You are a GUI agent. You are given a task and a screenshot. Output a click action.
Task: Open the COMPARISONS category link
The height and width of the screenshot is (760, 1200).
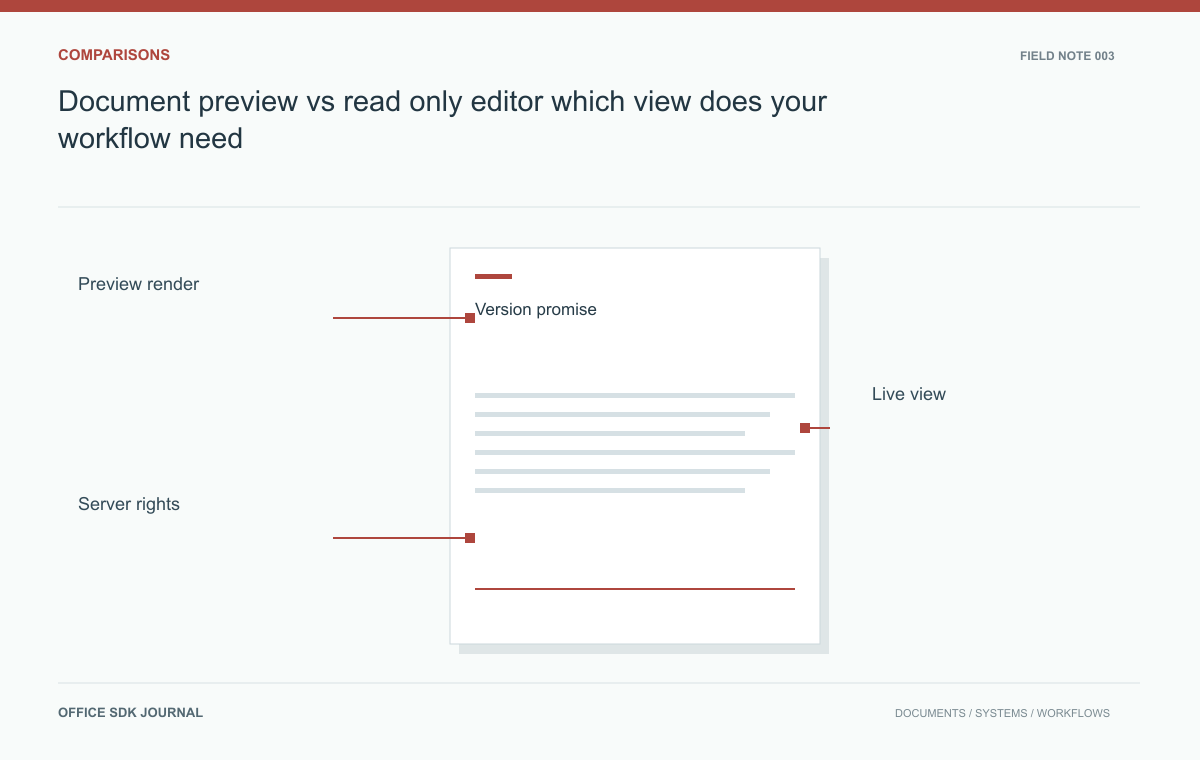click(114, 55)
